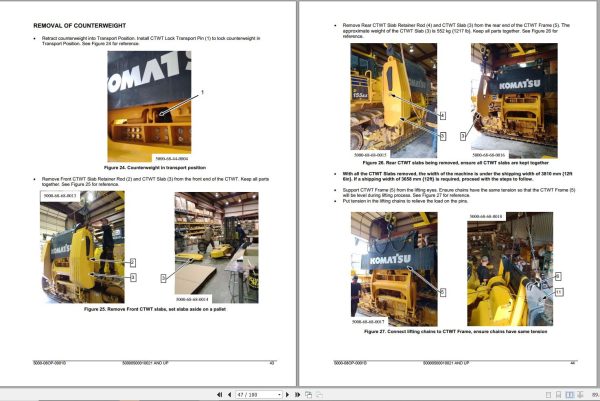Image resolution: width=600 pixels, height=401 pixels.
Task: Click the Figure 24 counterweight photo
Action: tap(149, 106)
